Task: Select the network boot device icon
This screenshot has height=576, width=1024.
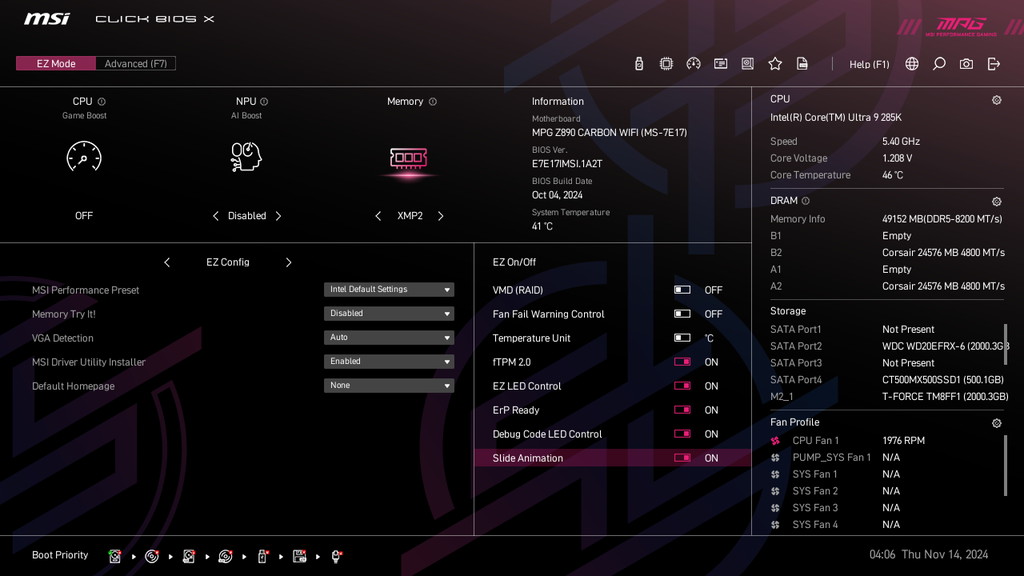Action: (x=336, y=556)
